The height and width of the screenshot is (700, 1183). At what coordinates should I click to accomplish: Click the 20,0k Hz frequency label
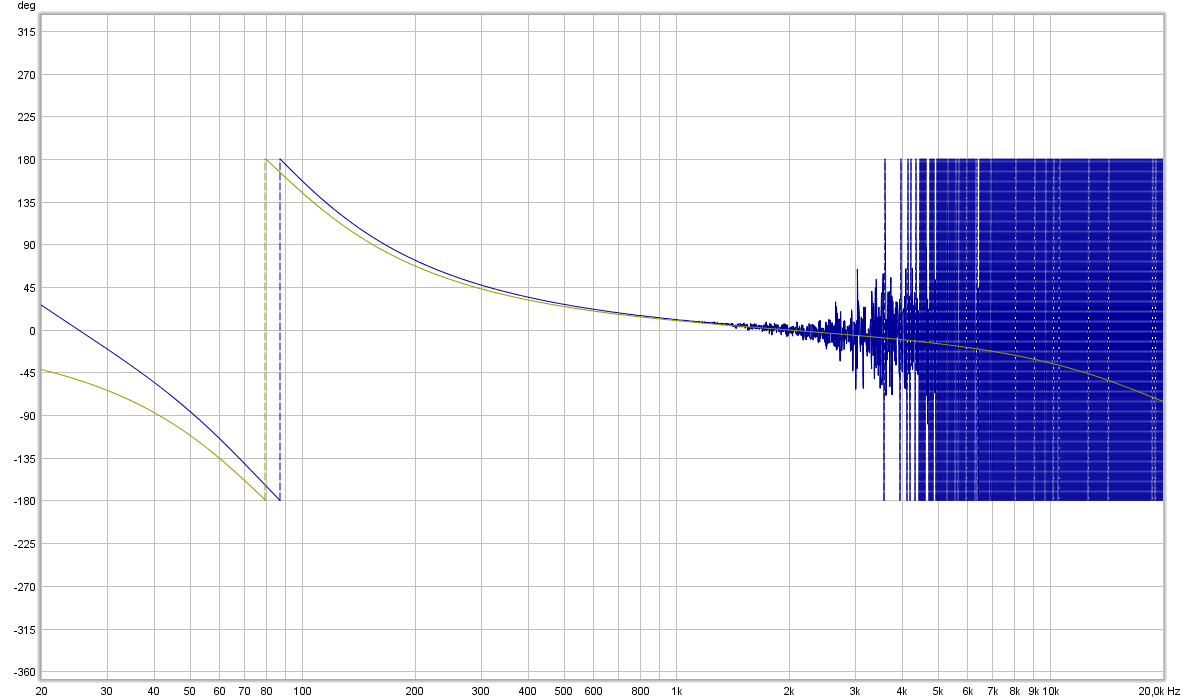coord(1160,691)
